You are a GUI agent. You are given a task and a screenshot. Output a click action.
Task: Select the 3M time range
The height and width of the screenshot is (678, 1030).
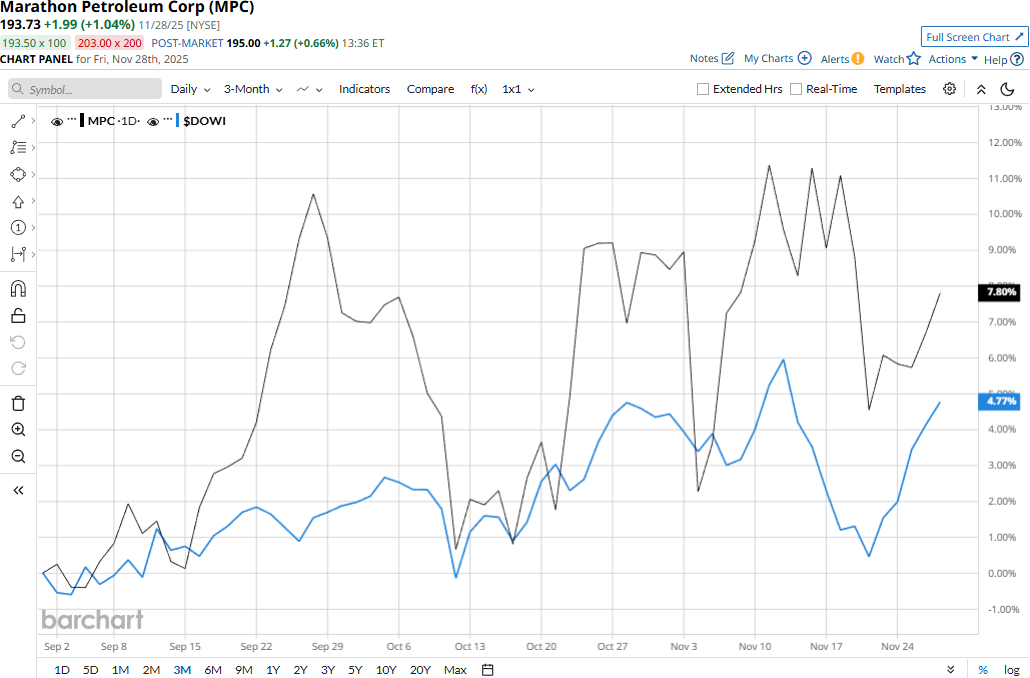pyautogui.click(x=182, y=669)
